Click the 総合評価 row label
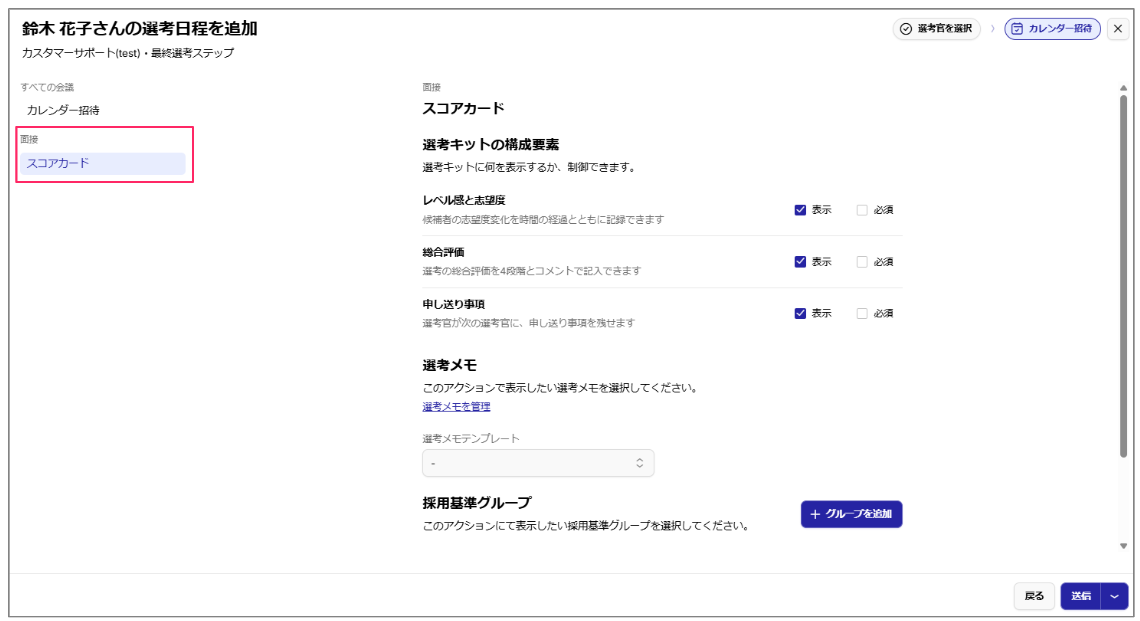The width and height of the screenshot is (1140, 621). (x=443, y=252)
